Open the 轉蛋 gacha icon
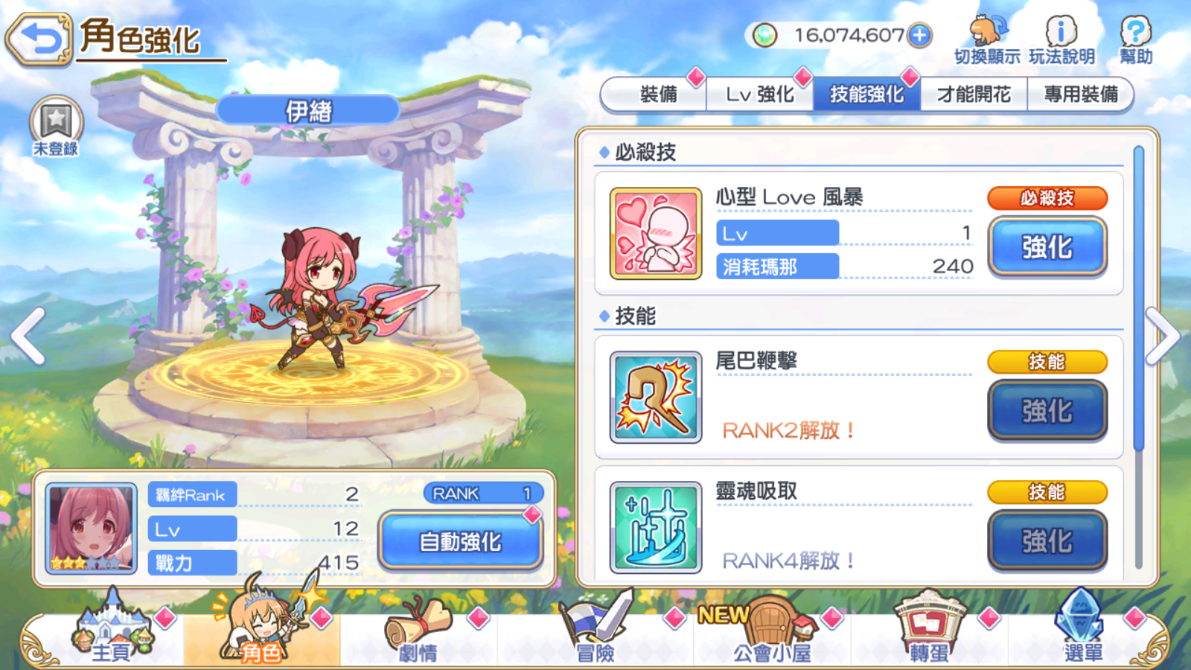1191x670 pixels. (928, 627)
